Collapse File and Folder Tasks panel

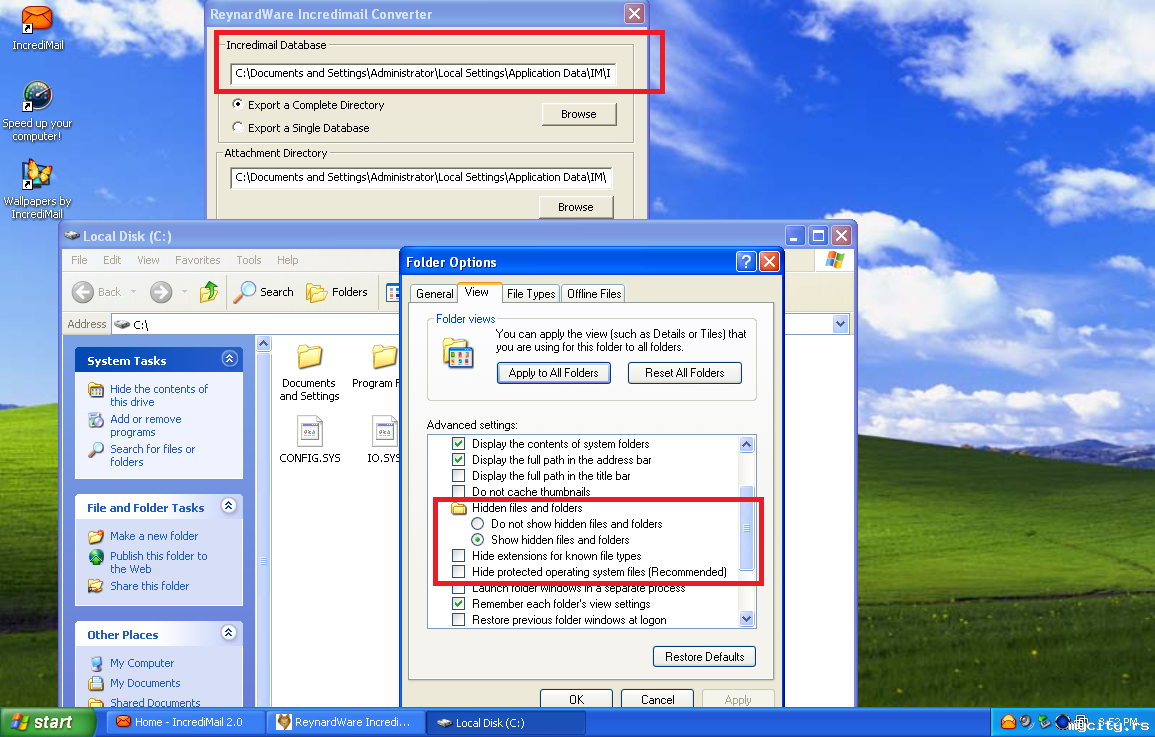coord(228,506)
